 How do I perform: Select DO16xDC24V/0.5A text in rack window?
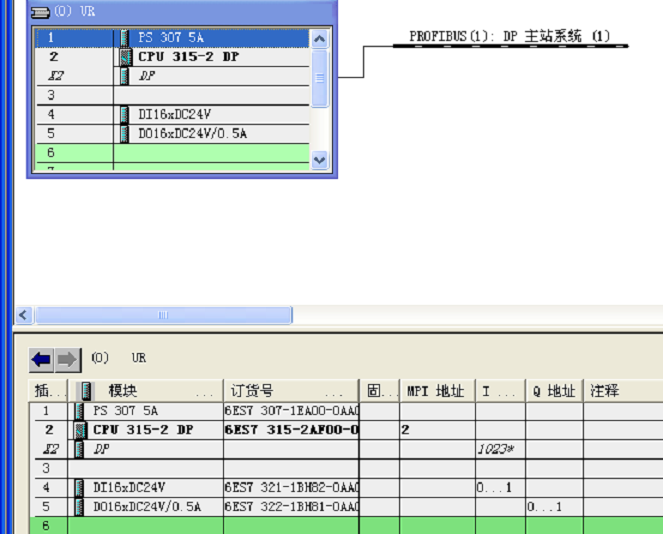192,134
